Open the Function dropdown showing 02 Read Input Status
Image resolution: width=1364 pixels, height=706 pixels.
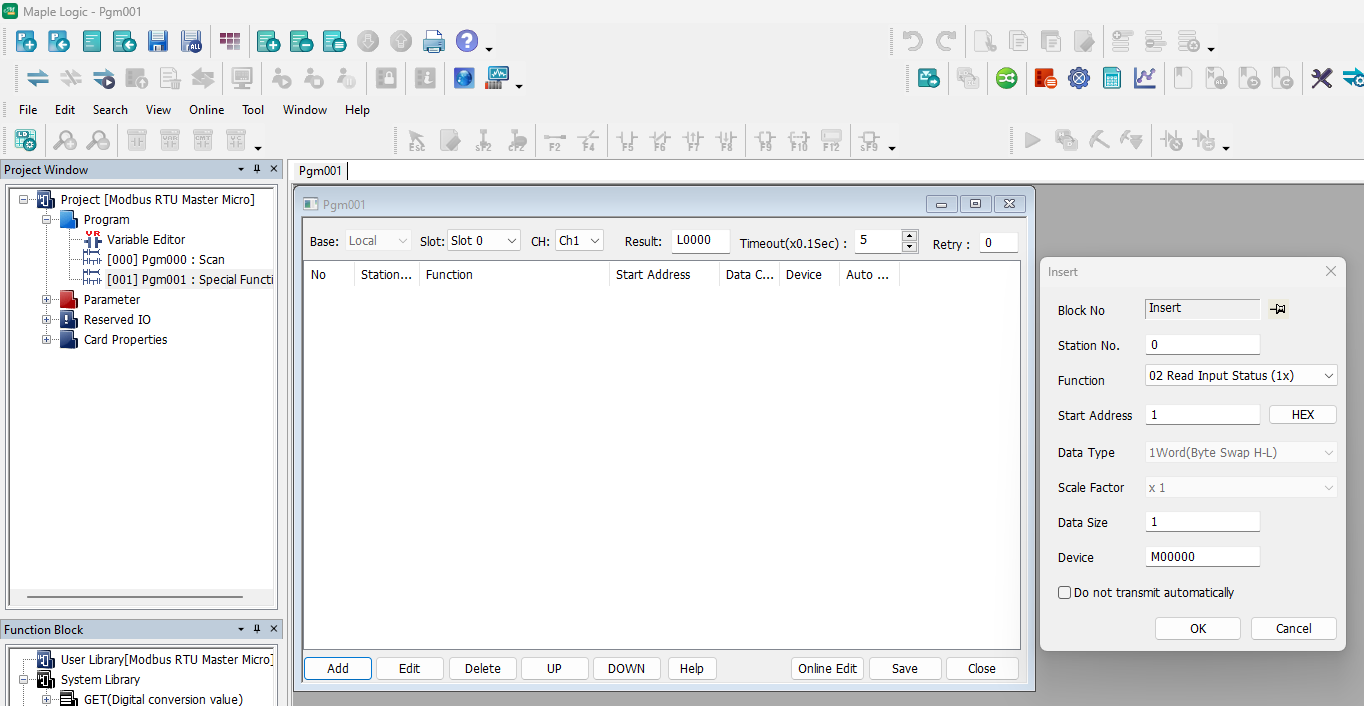(x=1330, y=375)
